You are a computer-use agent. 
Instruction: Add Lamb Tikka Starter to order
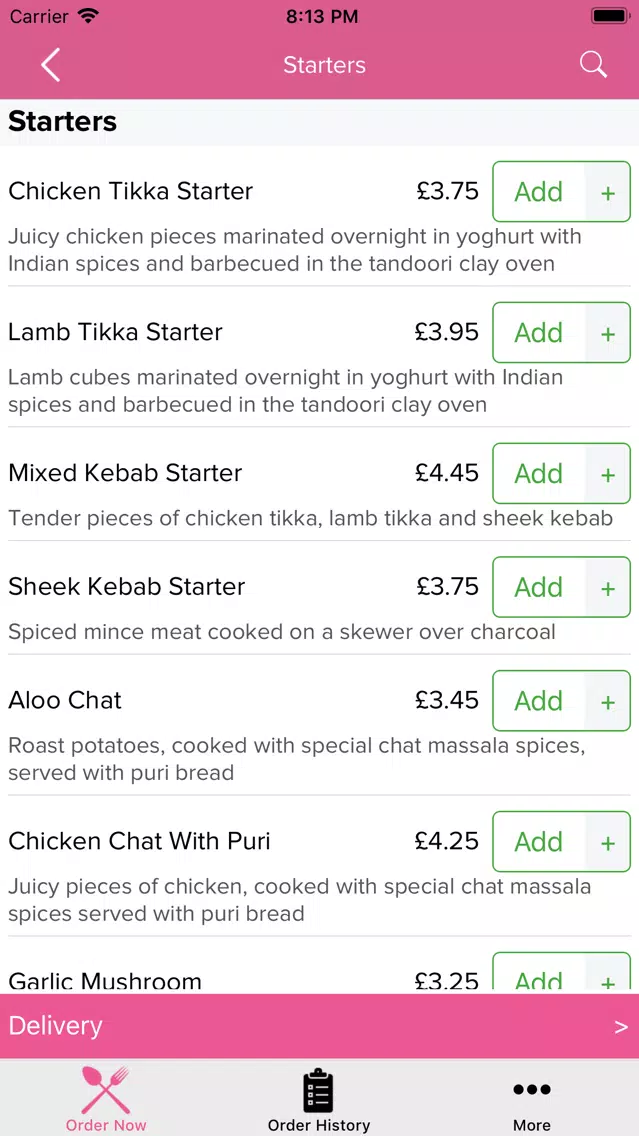click(538, 332)
